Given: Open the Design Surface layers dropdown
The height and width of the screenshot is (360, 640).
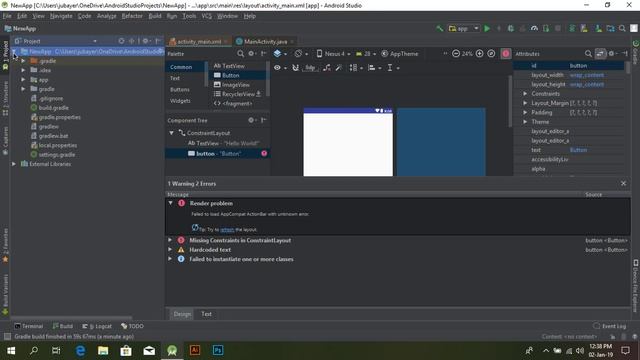Looking at the screenshot, I should tap(280, 54).
